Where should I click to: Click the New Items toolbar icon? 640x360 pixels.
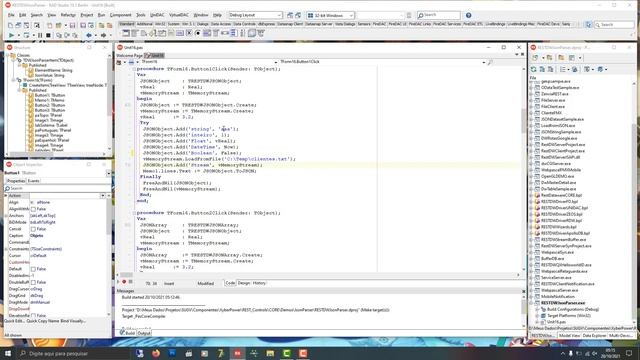[x=49, y=25]
